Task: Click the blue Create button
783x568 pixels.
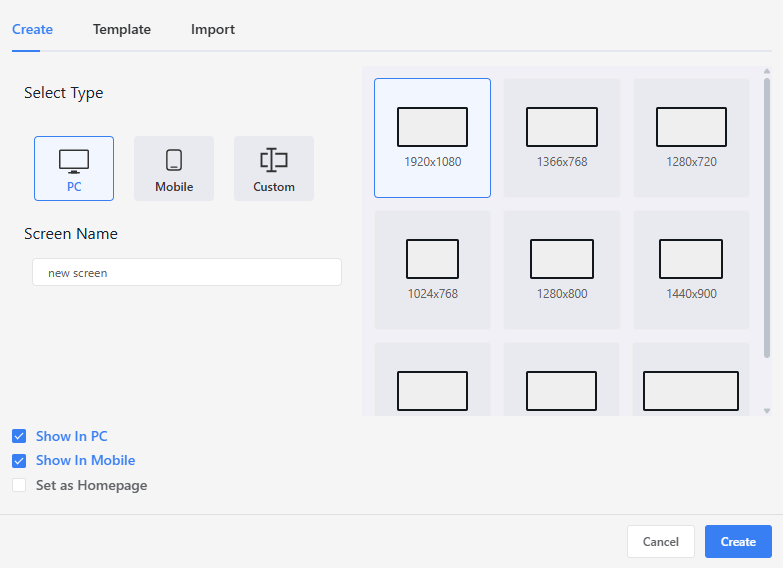Action: click(738, 541)
